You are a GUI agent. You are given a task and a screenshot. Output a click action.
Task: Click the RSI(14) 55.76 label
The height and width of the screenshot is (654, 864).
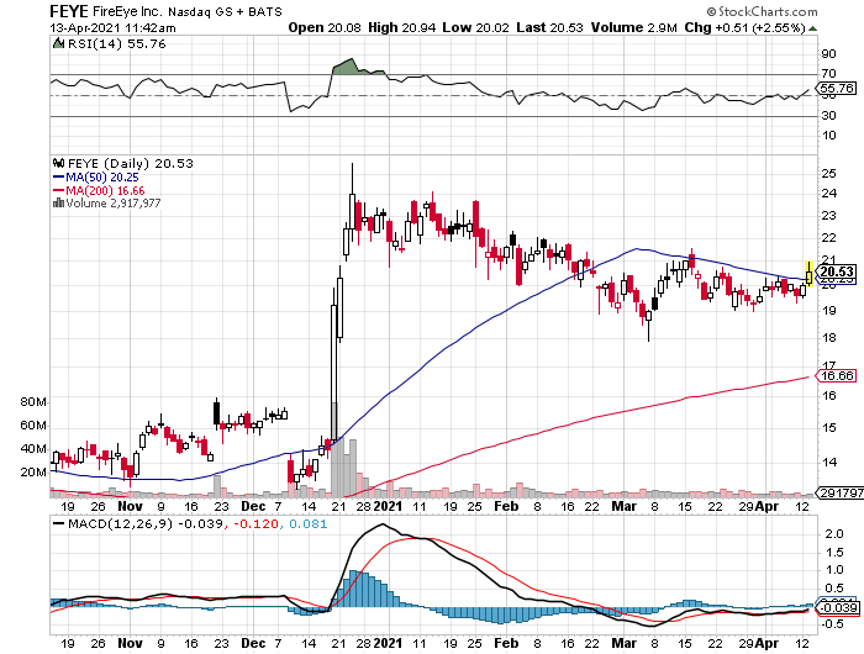[116, 44]
